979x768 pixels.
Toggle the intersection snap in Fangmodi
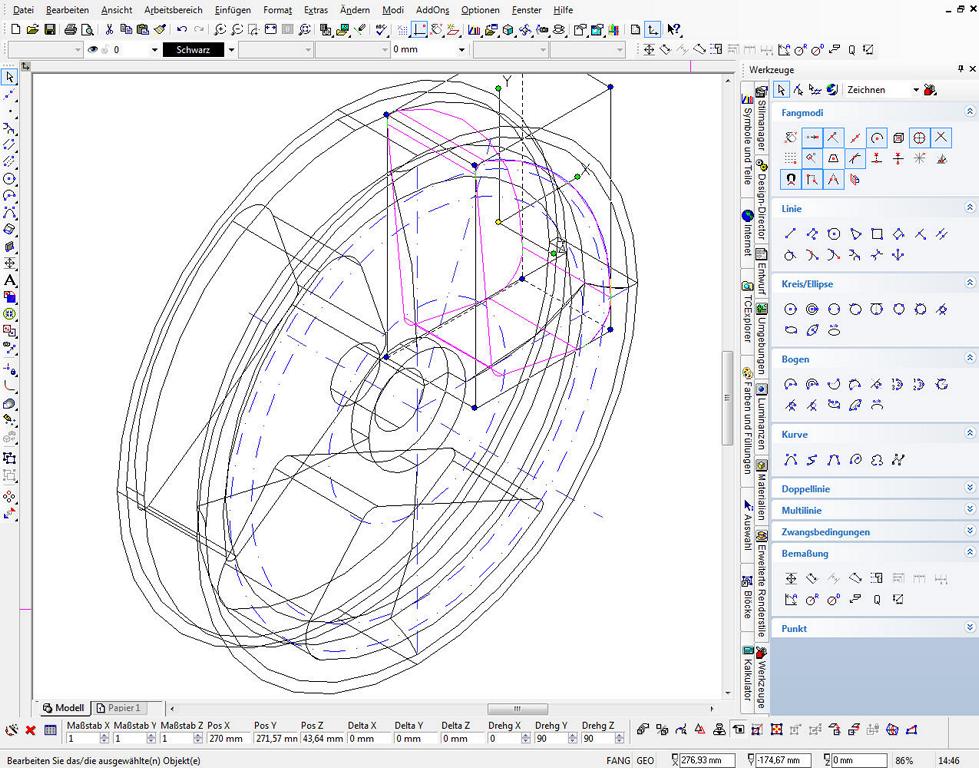(941, 137)
